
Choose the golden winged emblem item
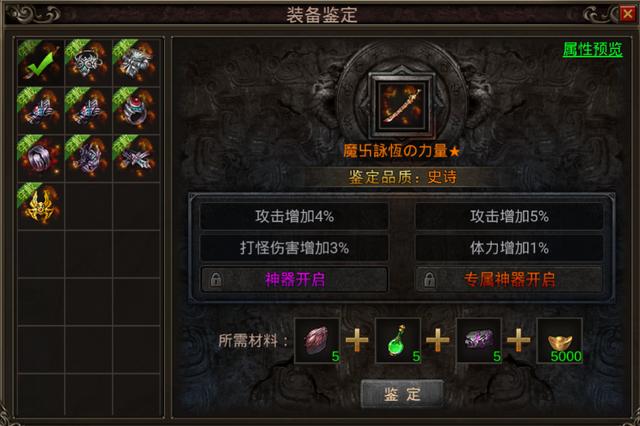[41, 206]
